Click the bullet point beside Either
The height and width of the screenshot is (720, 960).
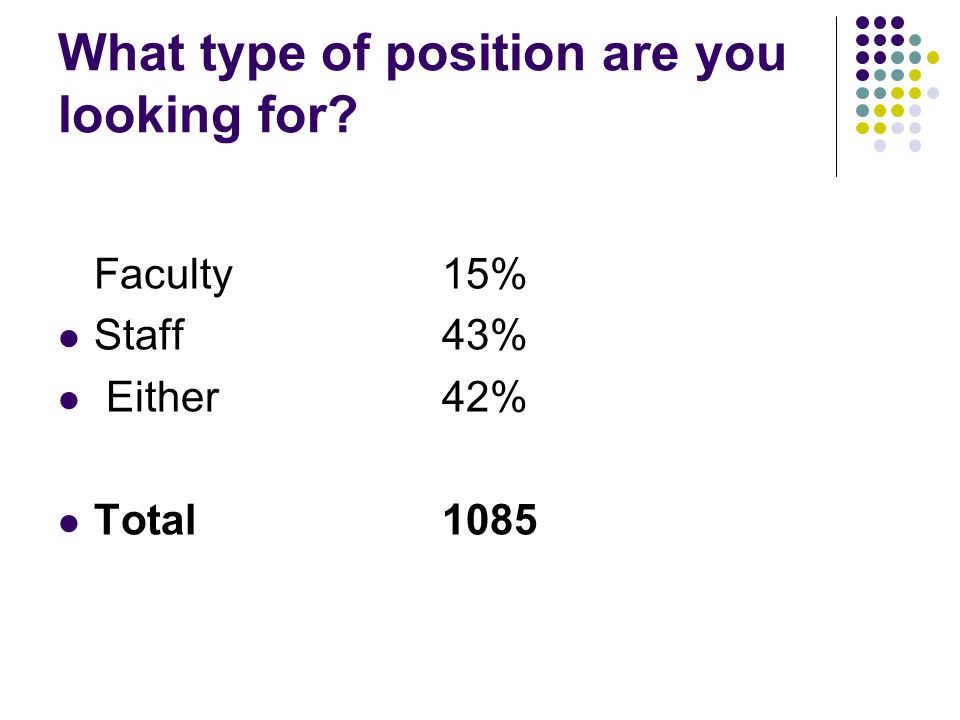pyautogui.click(x=69, y=400)
